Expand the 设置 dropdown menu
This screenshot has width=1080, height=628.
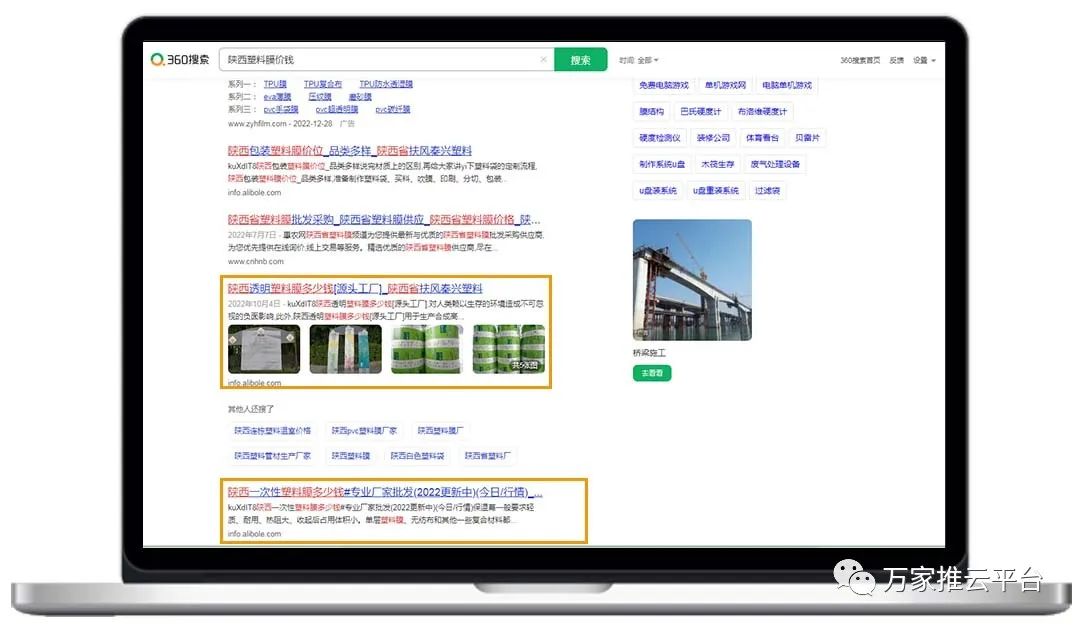tap(924, 60)
